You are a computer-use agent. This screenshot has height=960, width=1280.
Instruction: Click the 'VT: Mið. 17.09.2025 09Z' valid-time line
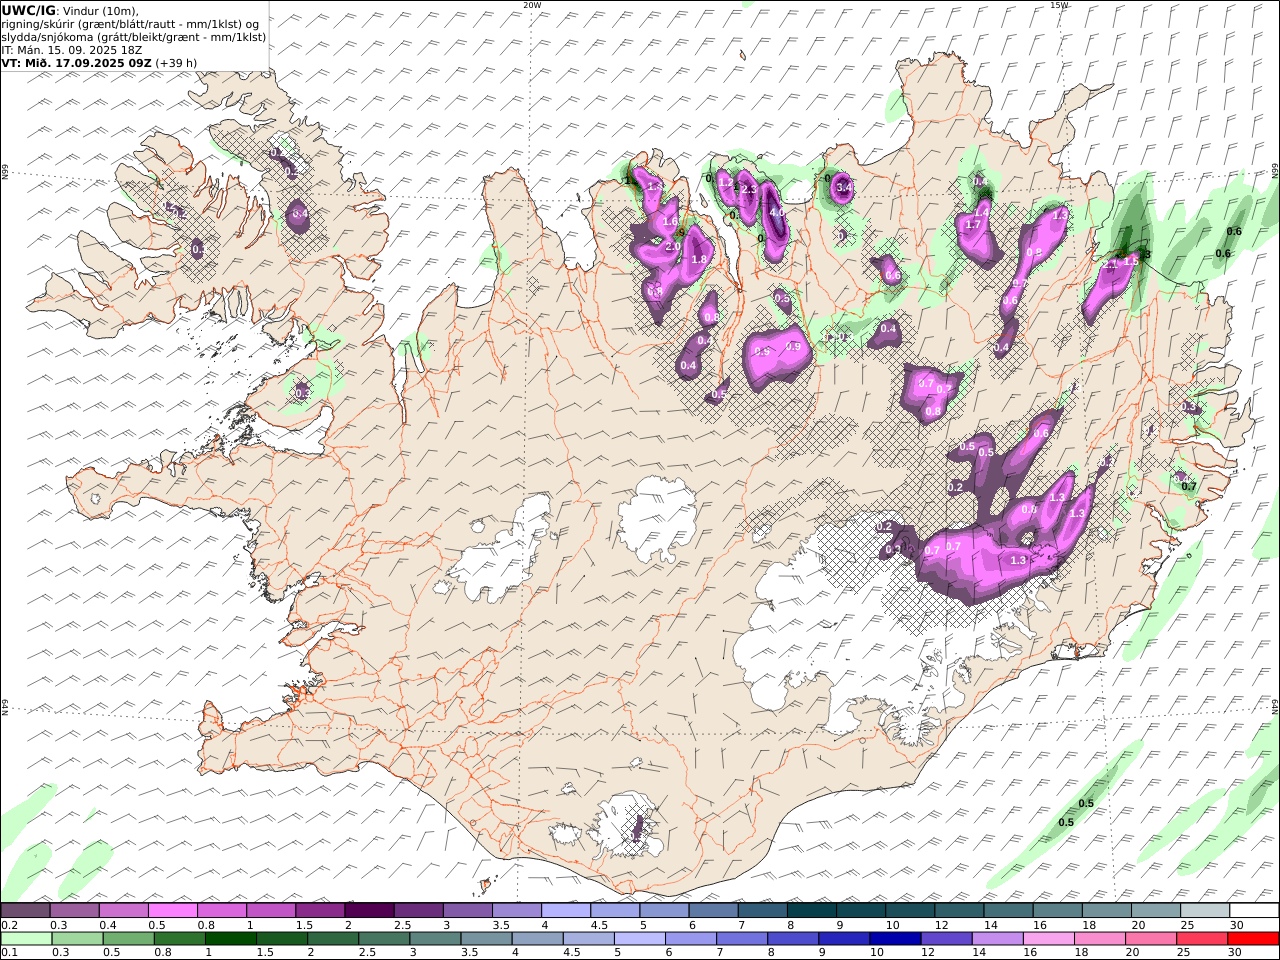[x=77, y=62]
